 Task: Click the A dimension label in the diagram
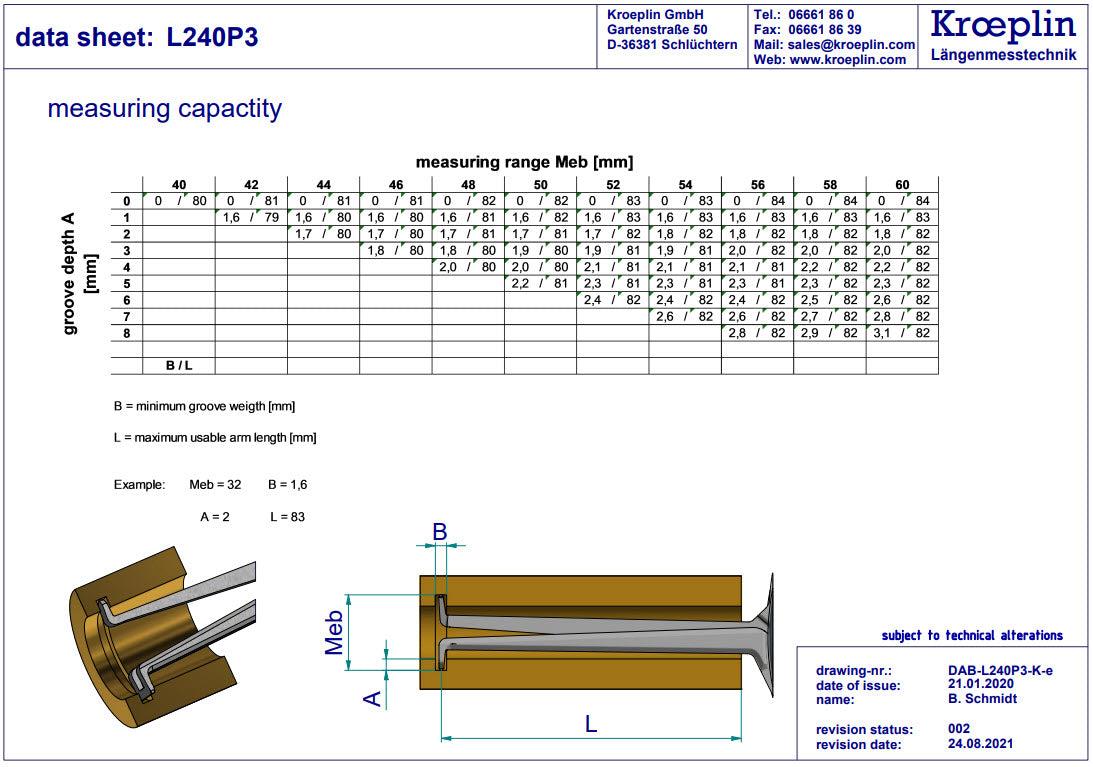(x=372, y=698)
